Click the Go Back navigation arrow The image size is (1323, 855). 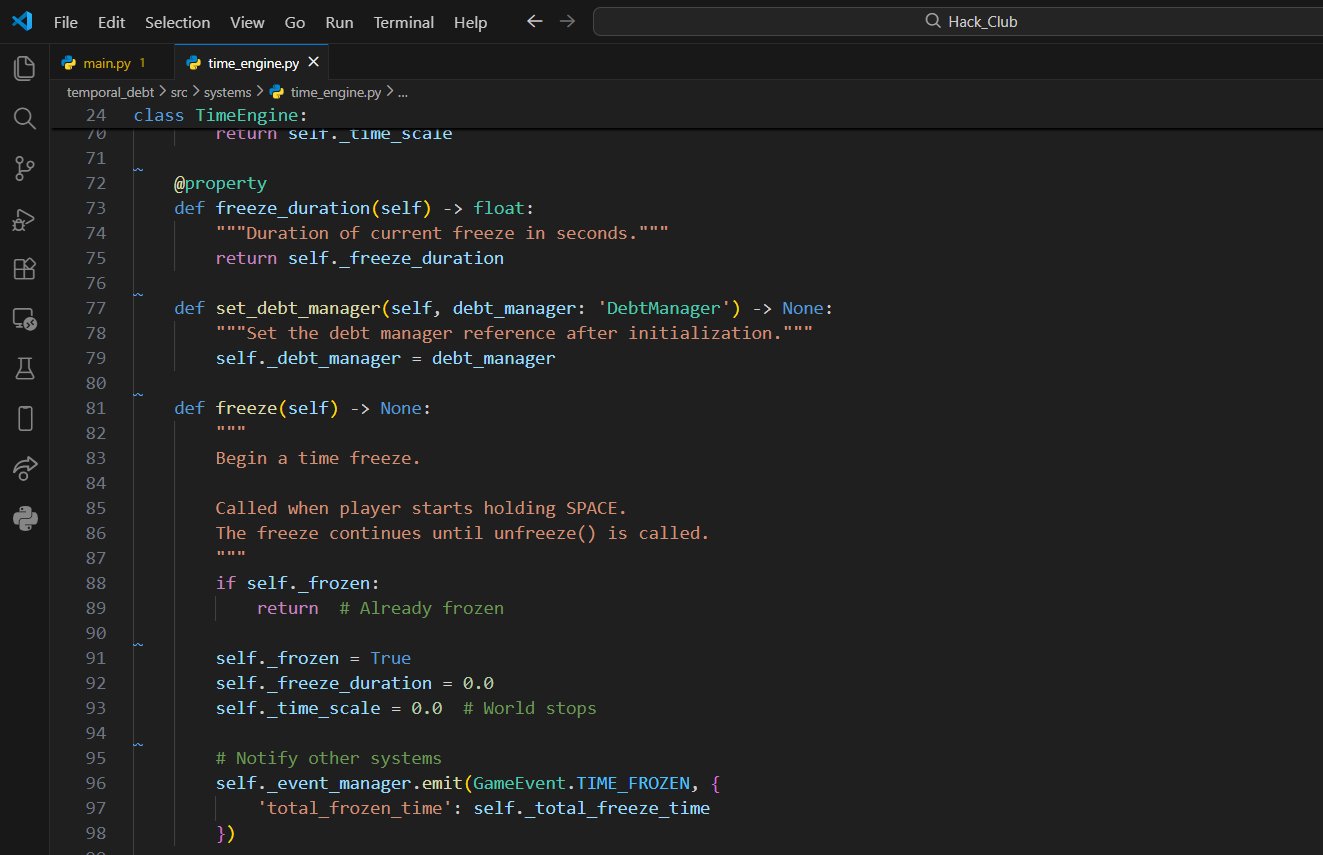click(535, 21)
